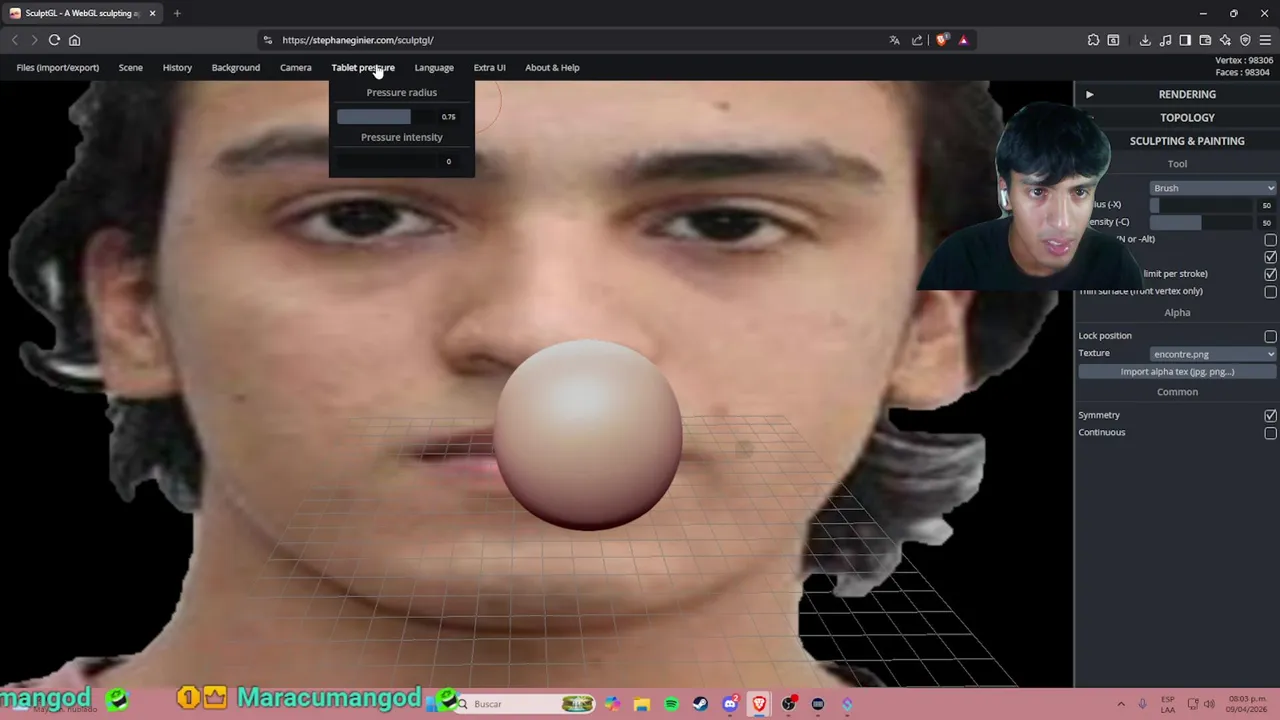Open Steam from the taskbar
The height and width of the screenshot is (720, 1280).
pyautogui.click(x=700, y=704)
